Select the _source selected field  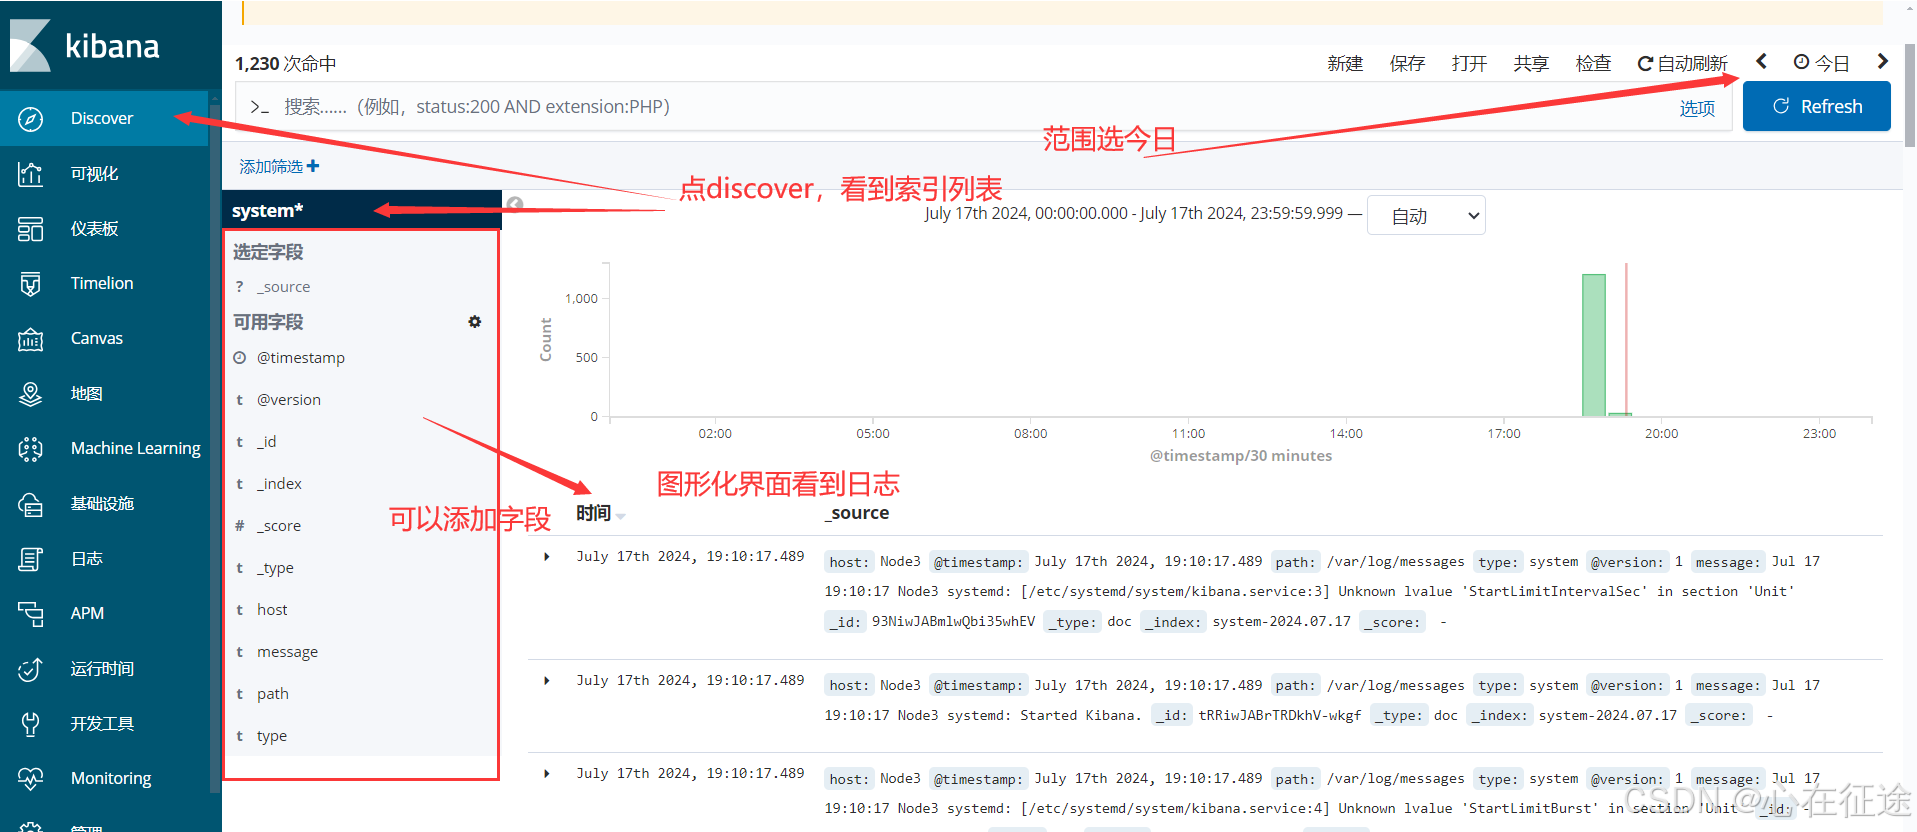click(283, 287)
